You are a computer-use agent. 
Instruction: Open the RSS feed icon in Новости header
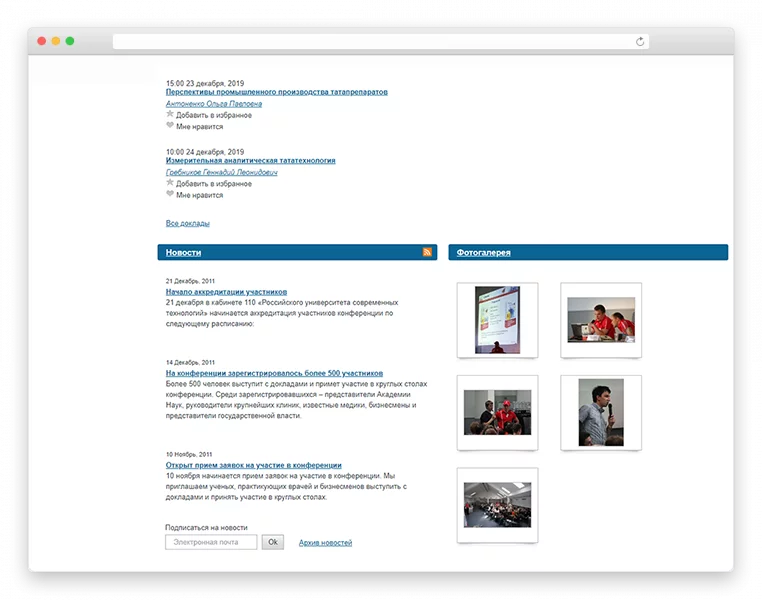click(x=427, y=252)
